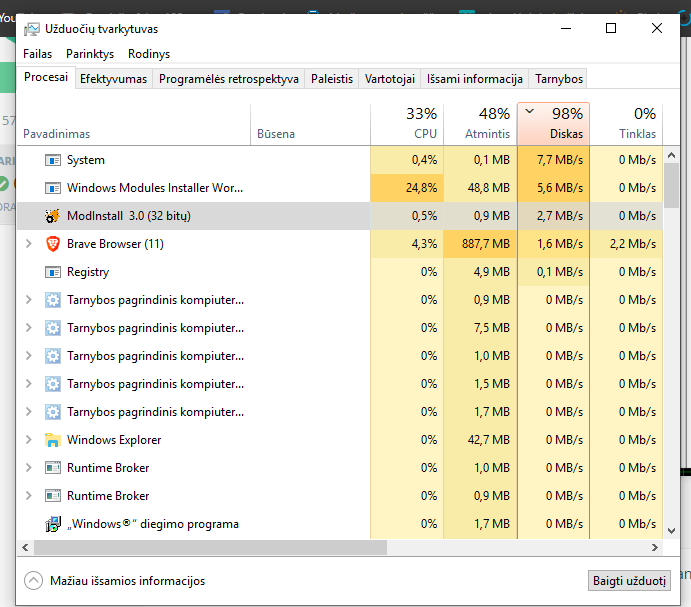The width and height of the screenshot is (691, 607).
Task: Click the Baigti užduotį button
Action: tap(629, 581)
